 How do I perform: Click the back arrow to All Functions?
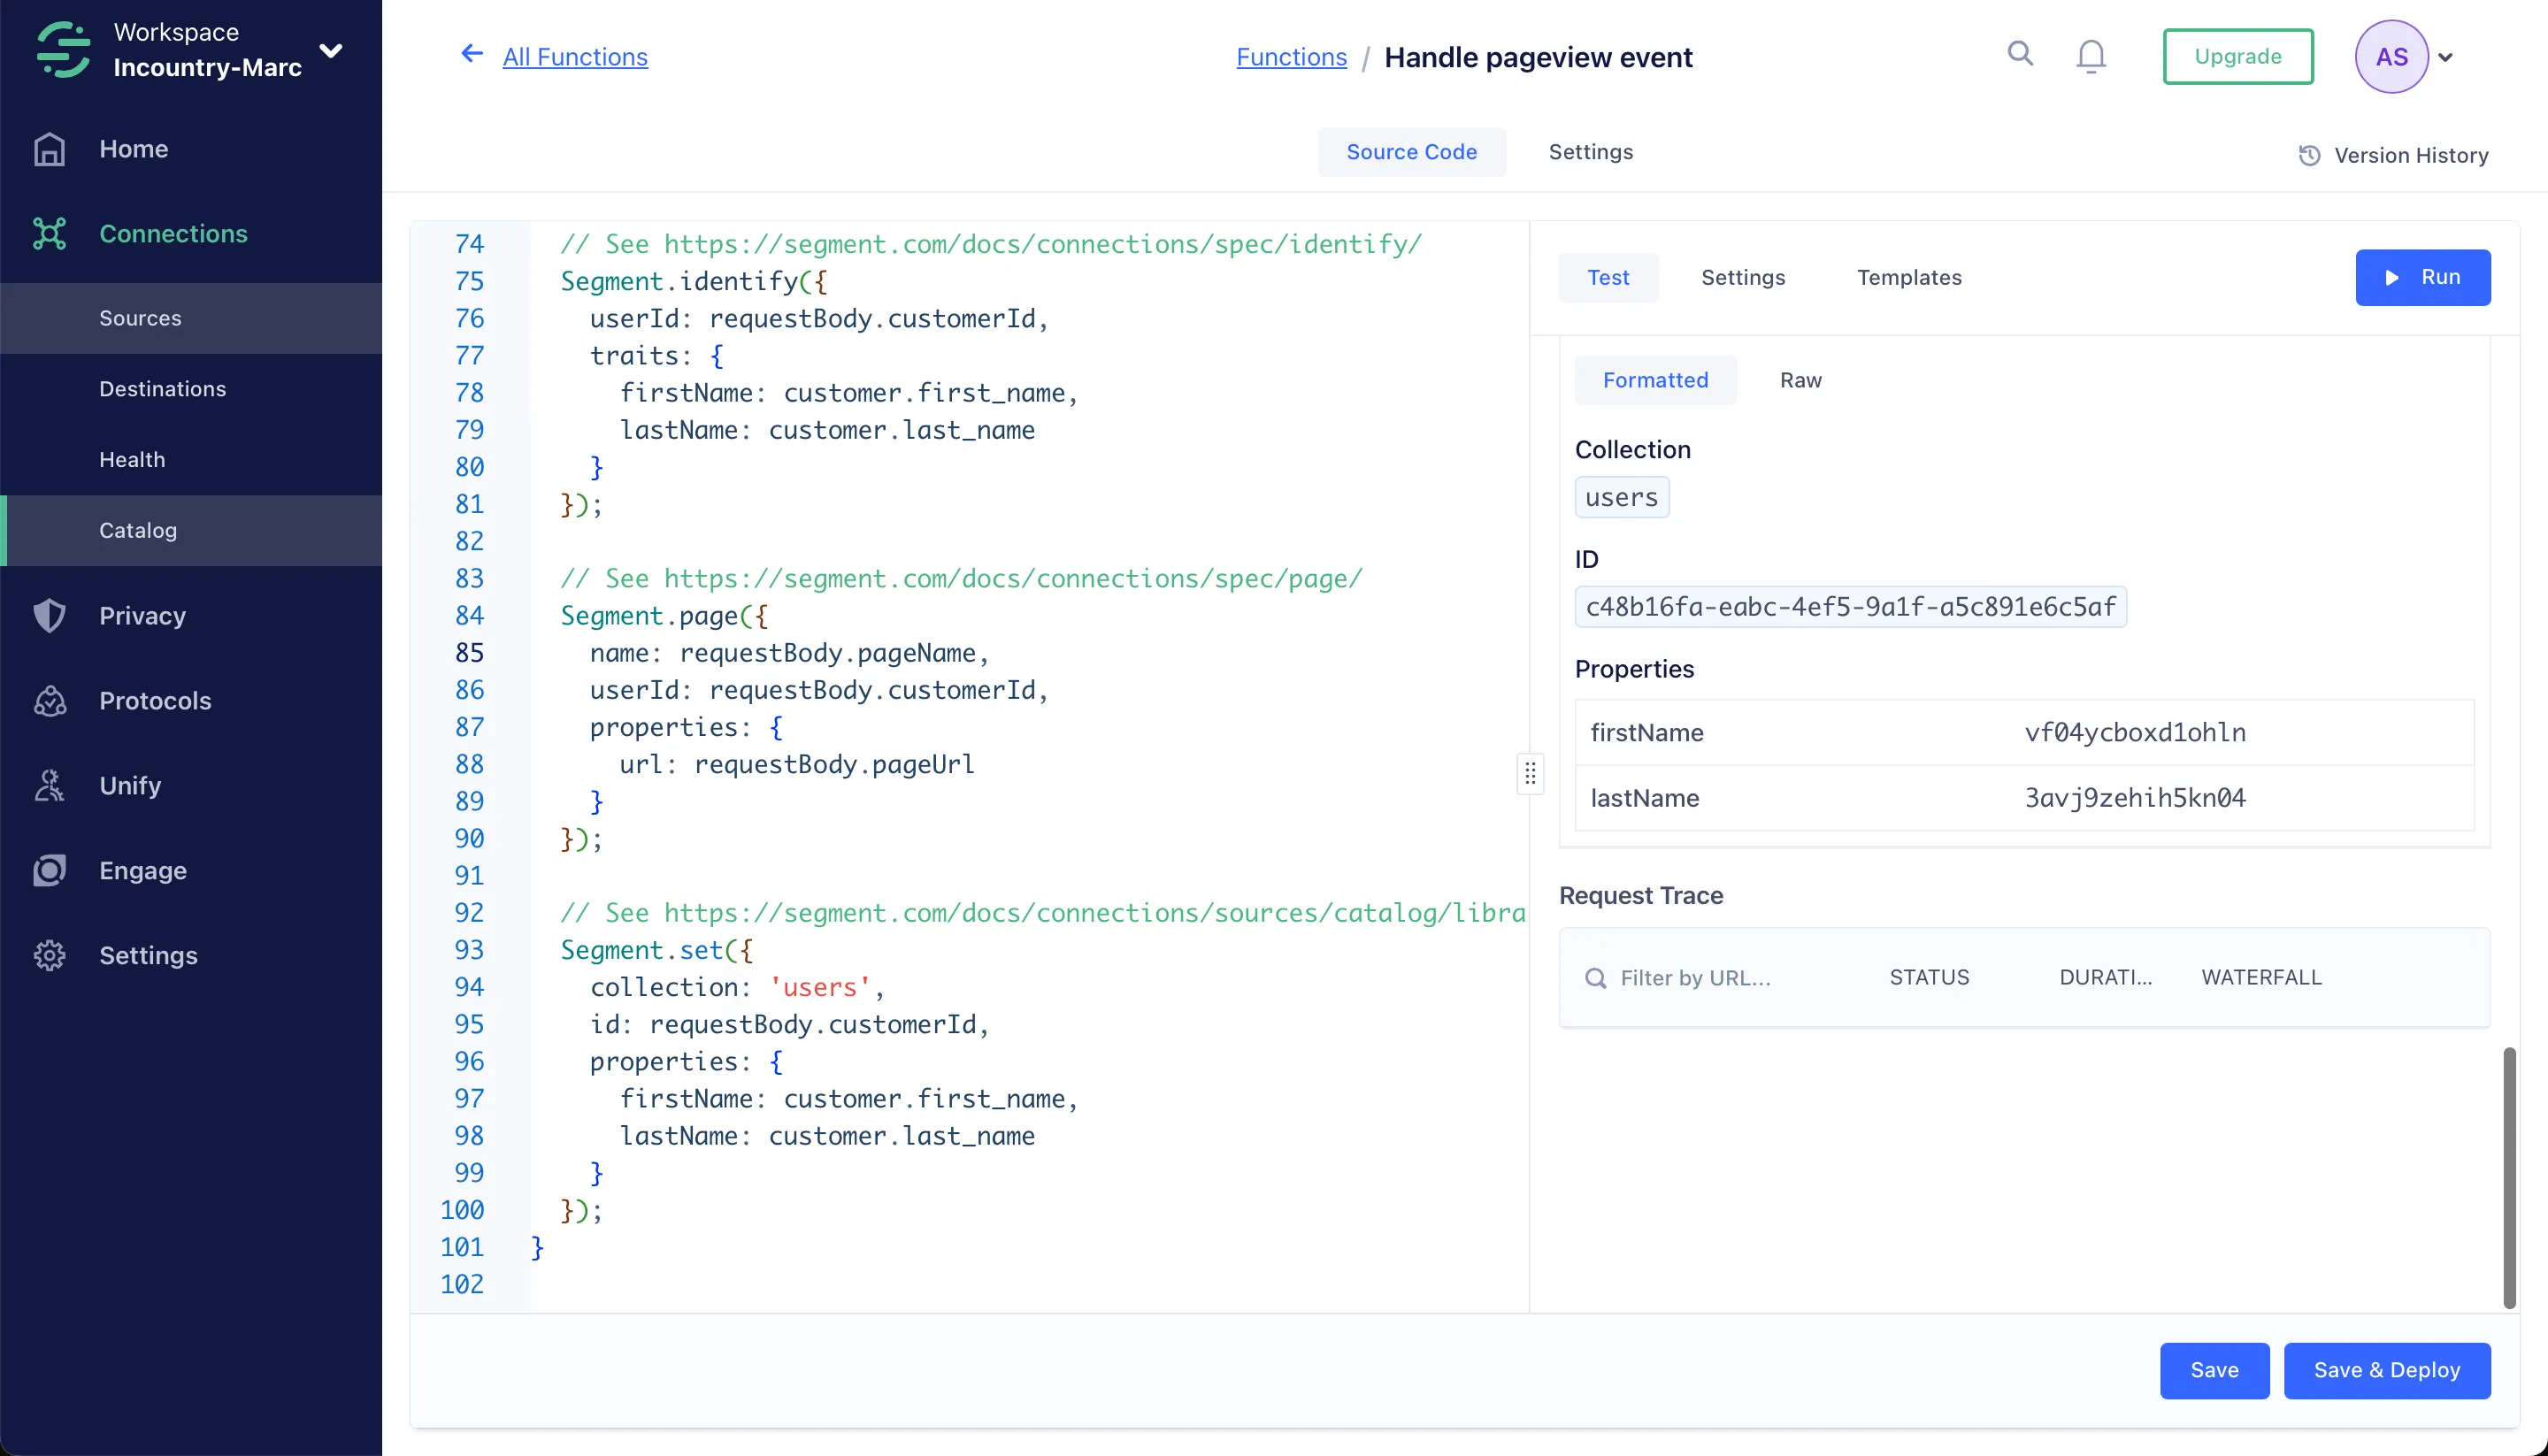tap(471, 54)
